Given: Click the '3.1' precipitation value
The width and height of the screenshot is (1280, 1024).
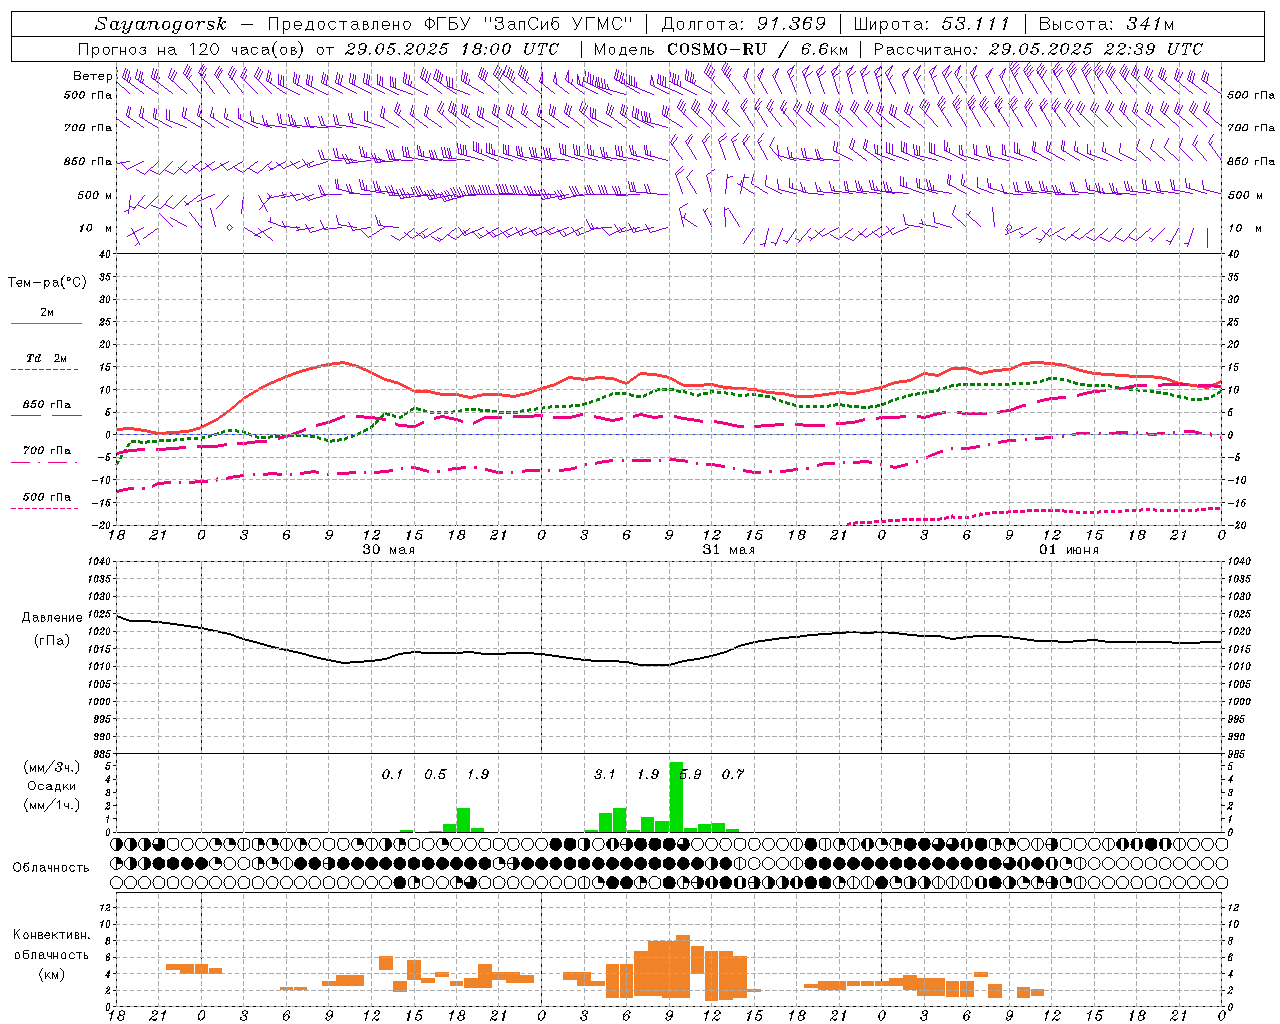Looking at the screenshot, I should click(x=605, y=774).
